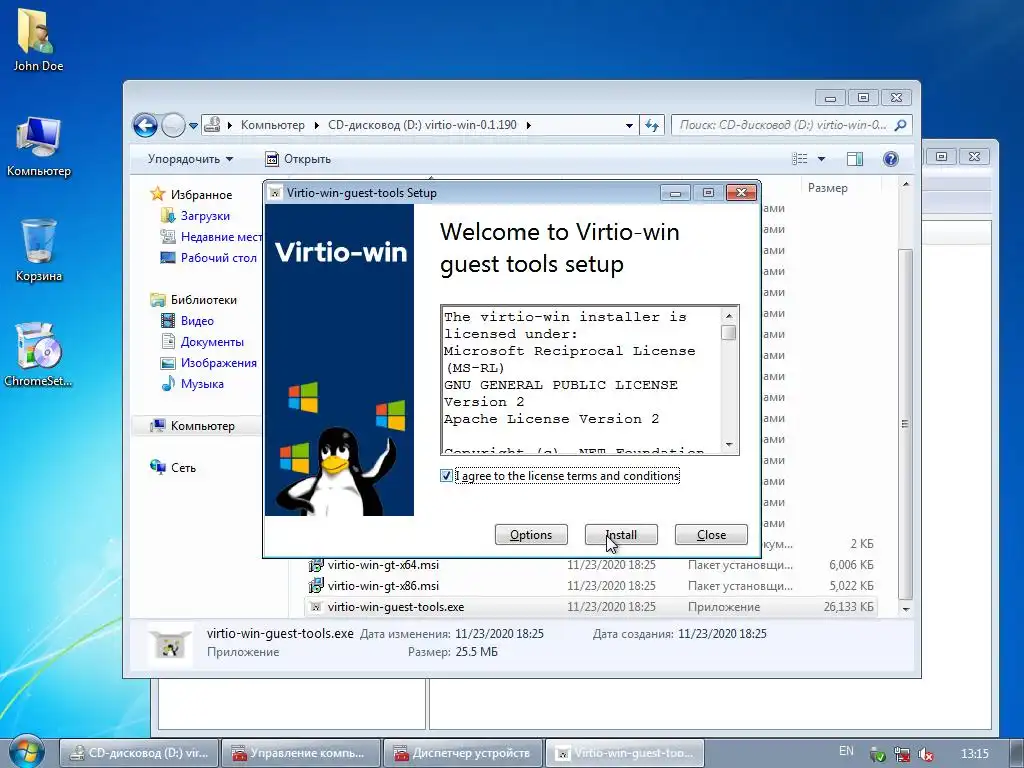Open the Упорядочить dropdown menu

[190, 159]
